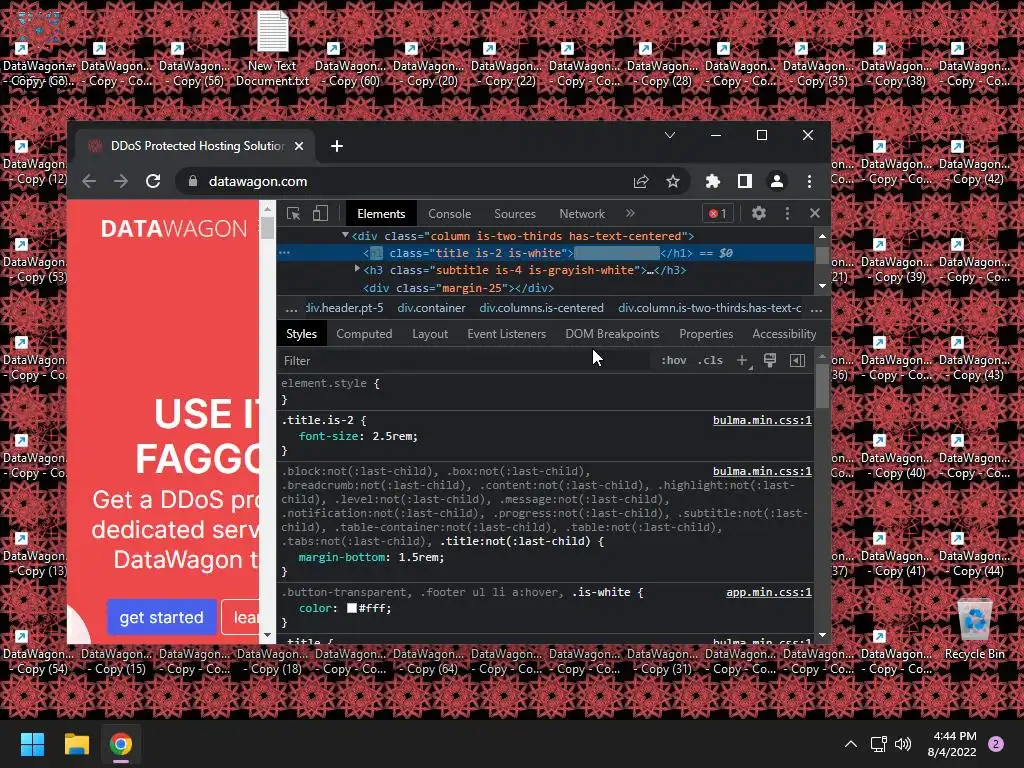Click the element.style rule block

point(545,391)
